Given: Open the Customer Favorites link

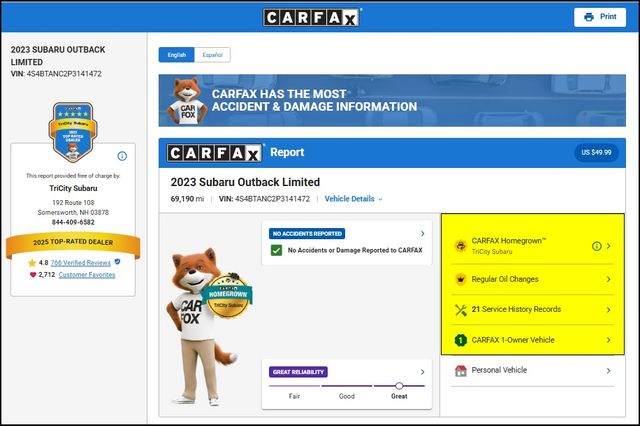Looking at the screenshot, I should click(x=87, y=275).
